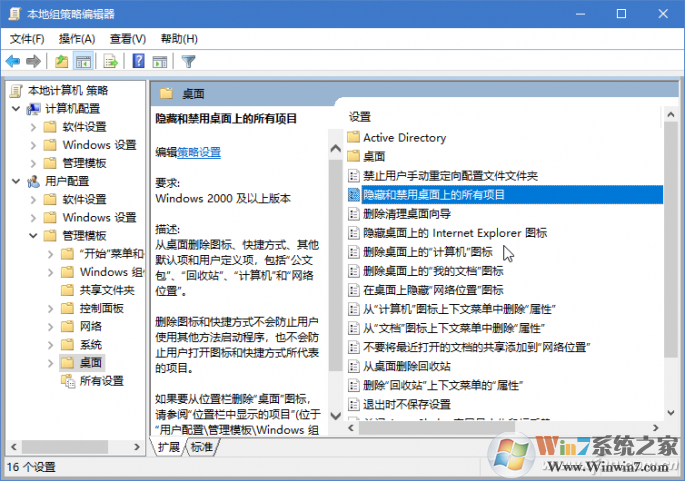
Task: Click the Back arrow toolbar icon
Action: (13, 62)
